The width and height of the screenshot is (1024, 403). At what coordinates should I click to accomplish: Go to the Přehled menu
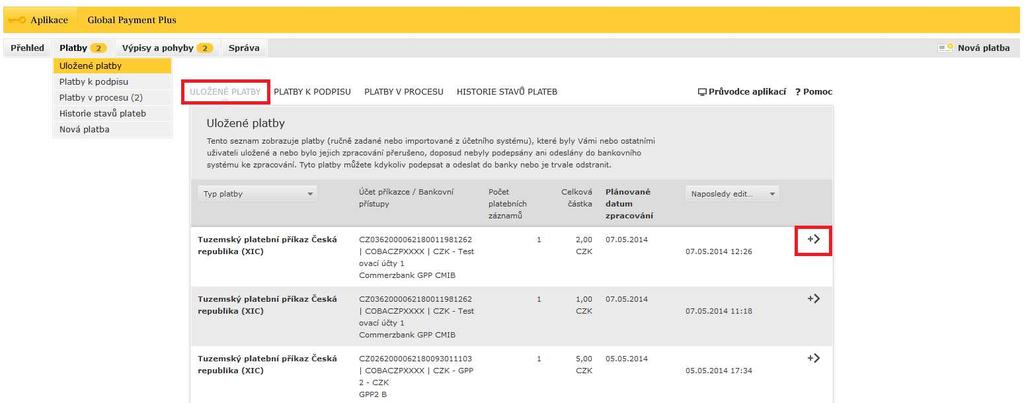27,48
